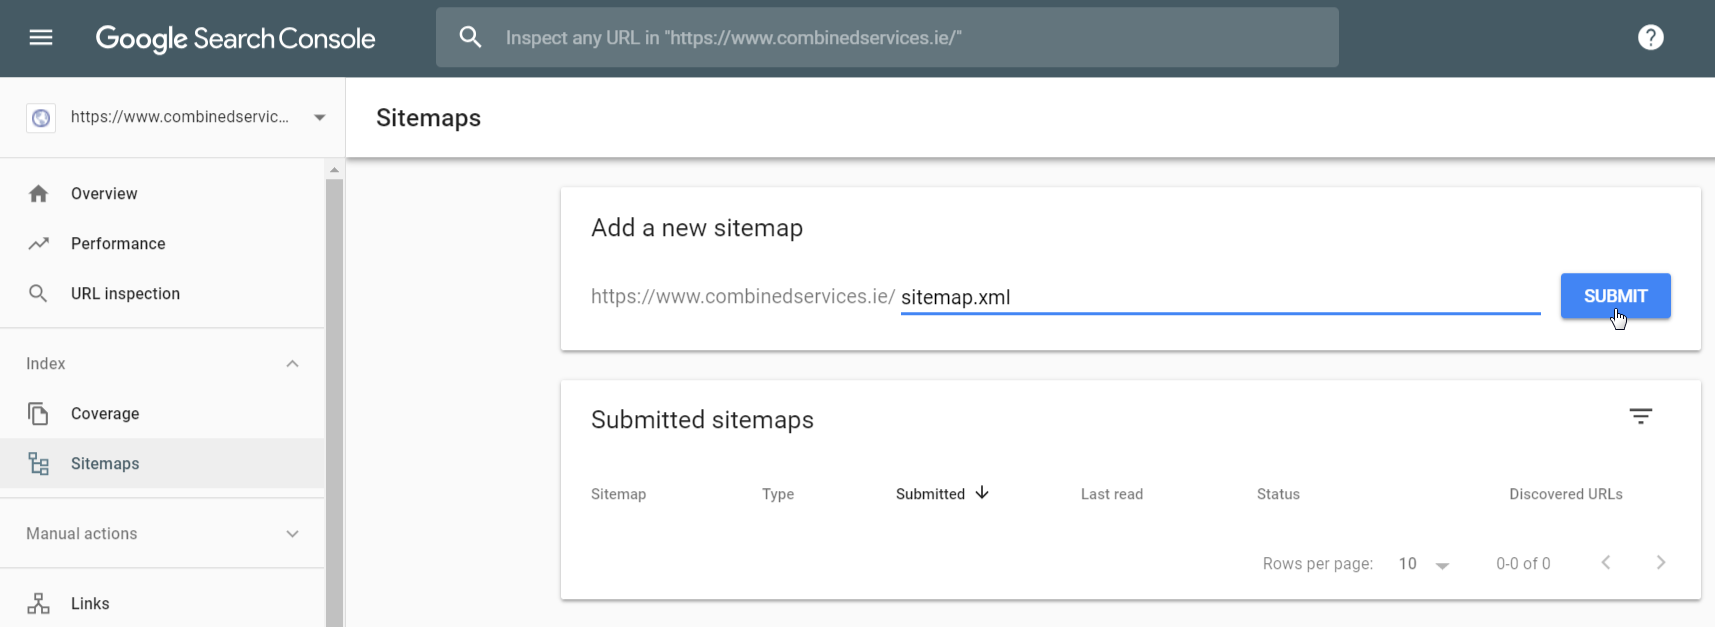
Task: Select Sitemaps in the sidebar
Action: 162,464
